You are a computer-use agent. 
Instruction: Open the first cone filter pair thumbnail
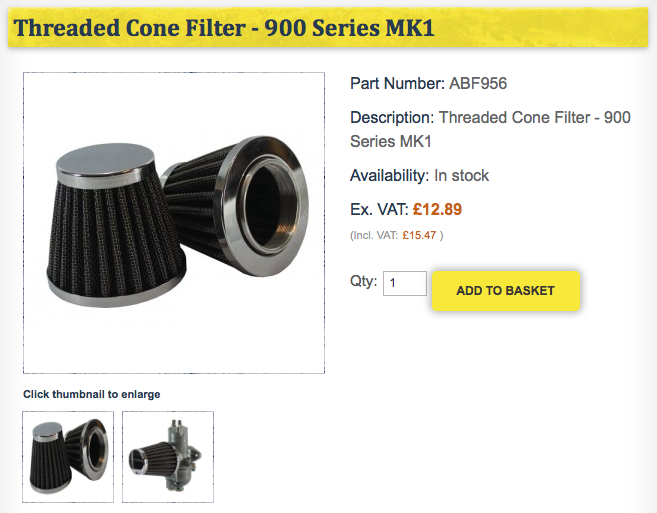click(68, 456)
